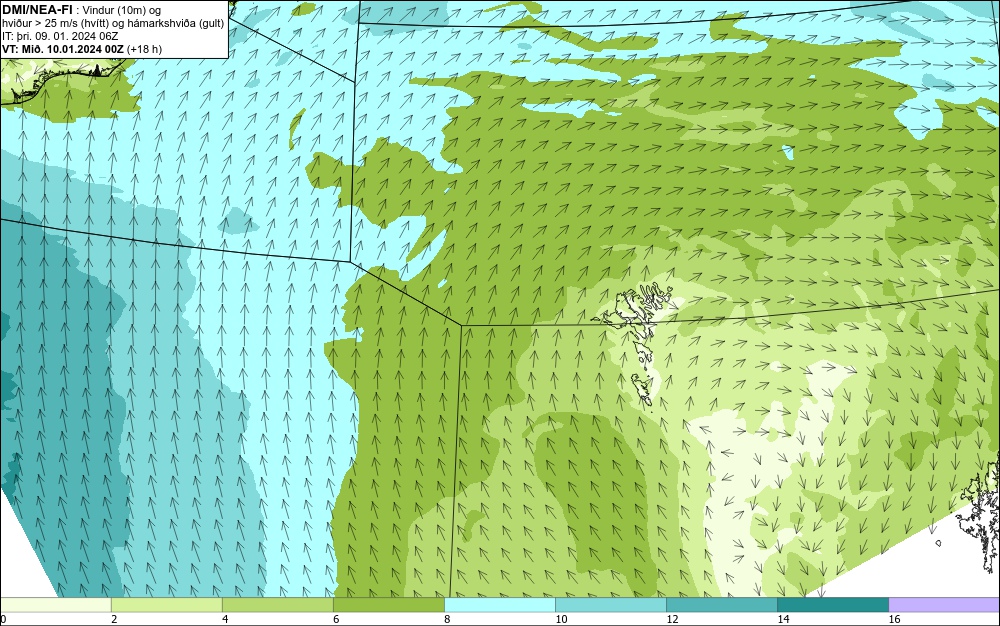Click the legend scale value 12
Image resolution: width=1000 pixels, height=626 pixels.
click(x=672, y=619)
